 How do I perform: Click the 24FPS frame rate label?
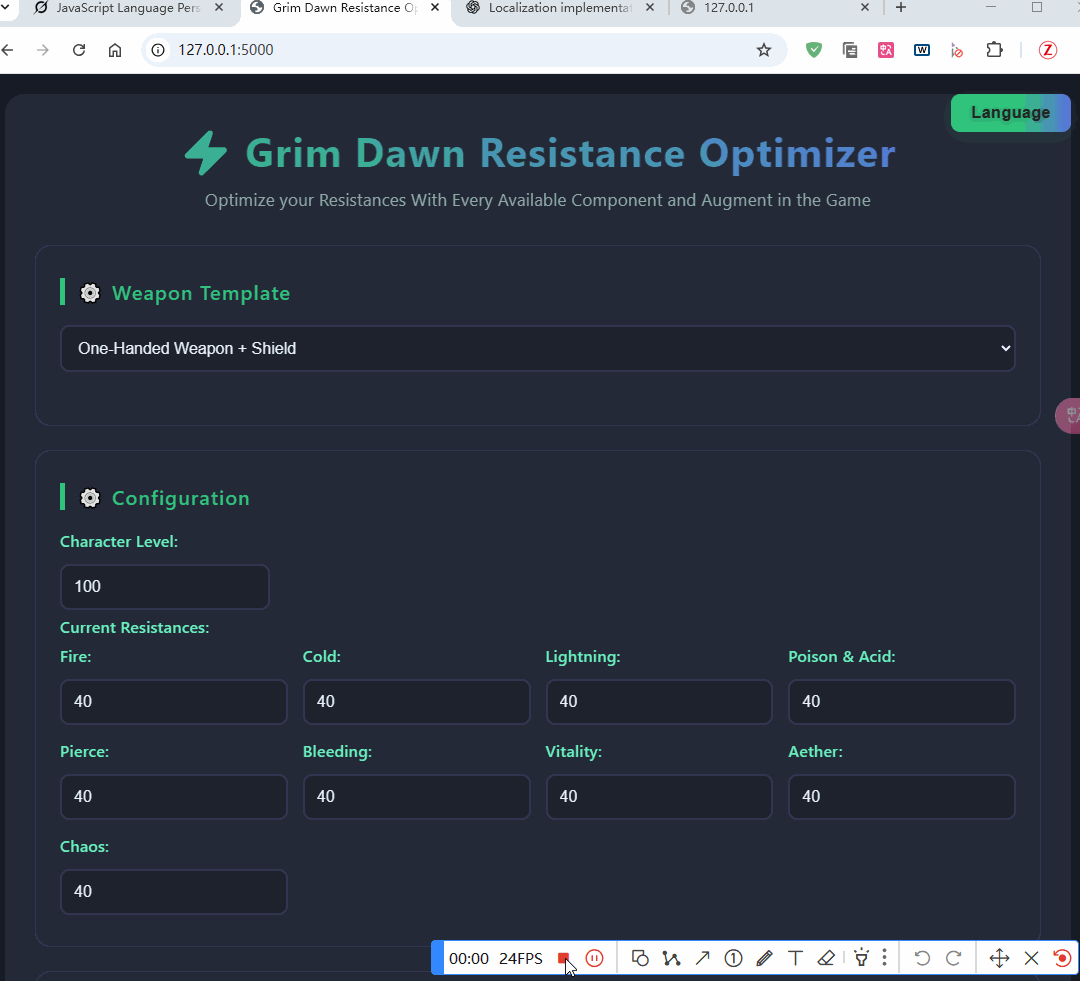pos(521,958)
